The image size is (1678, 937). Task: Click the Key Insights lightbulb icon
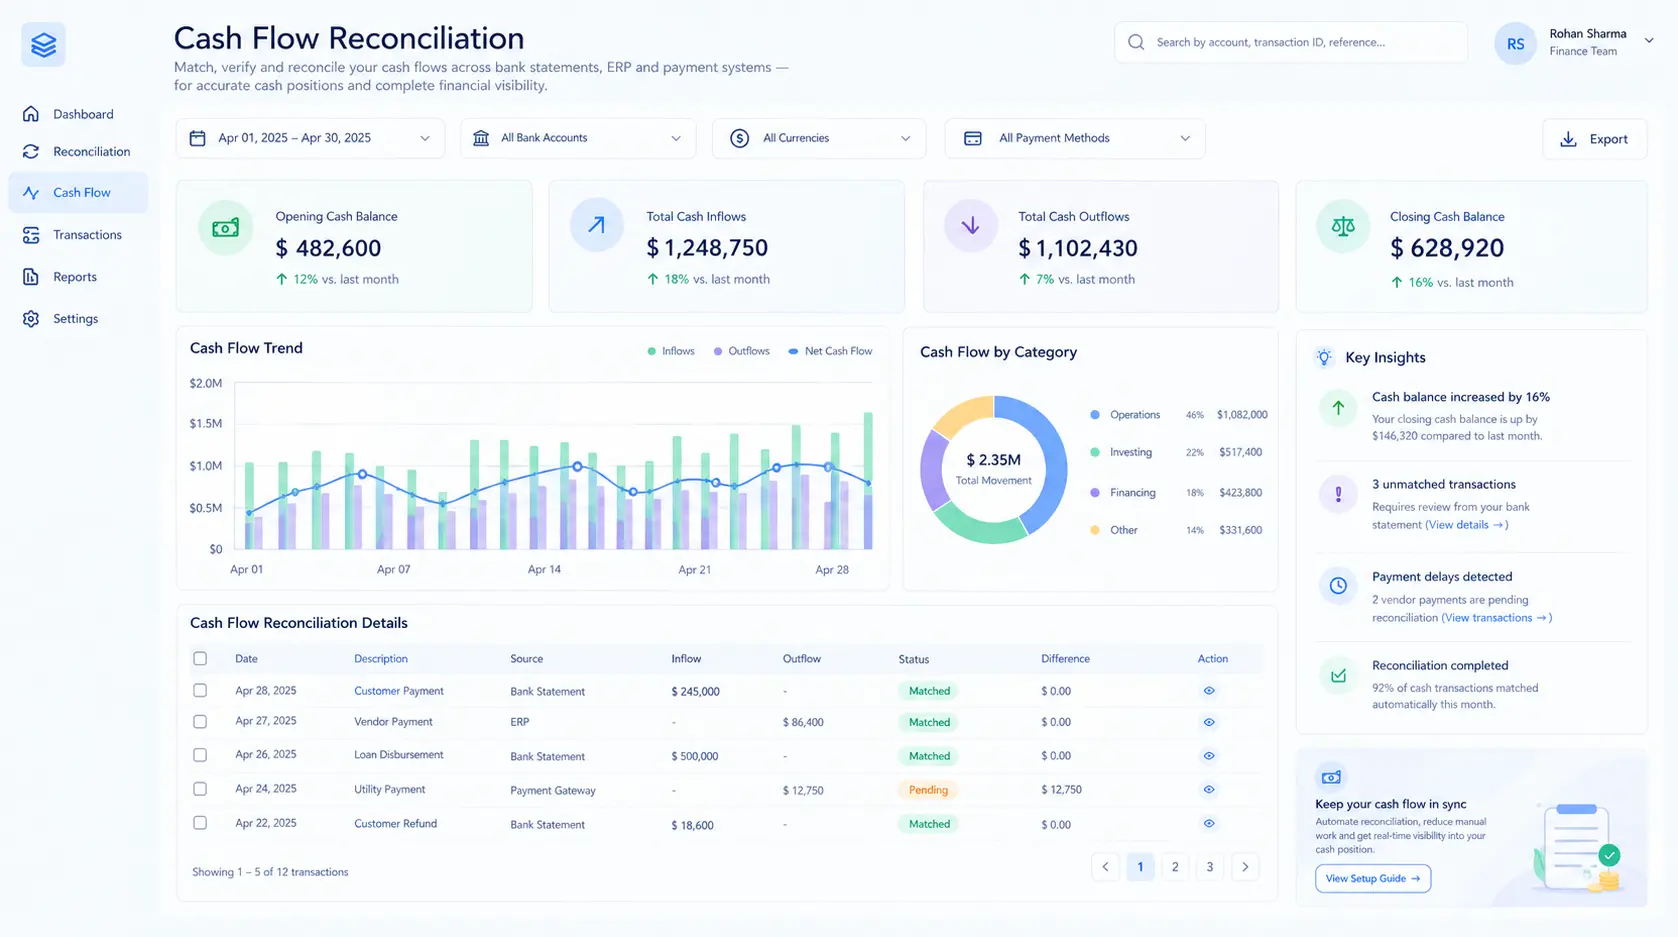(1324, 357)
